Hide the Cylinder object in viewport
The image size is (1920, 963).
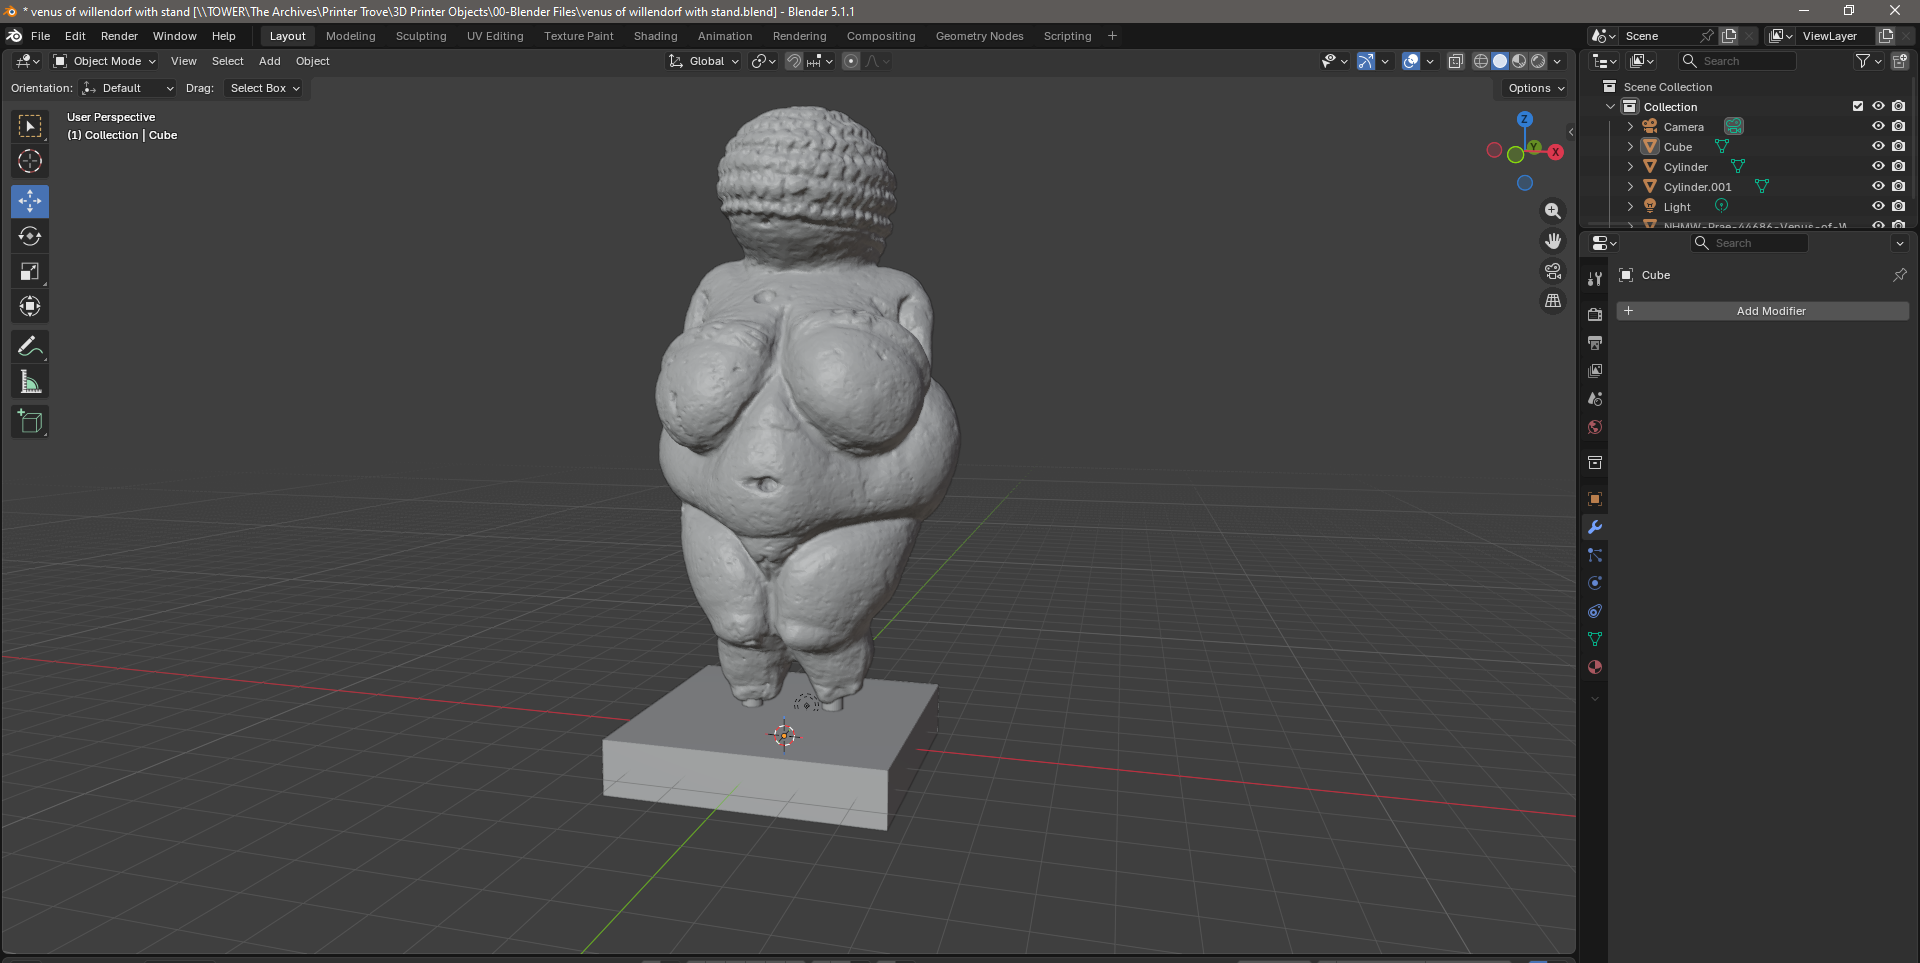coord(1878,166)
